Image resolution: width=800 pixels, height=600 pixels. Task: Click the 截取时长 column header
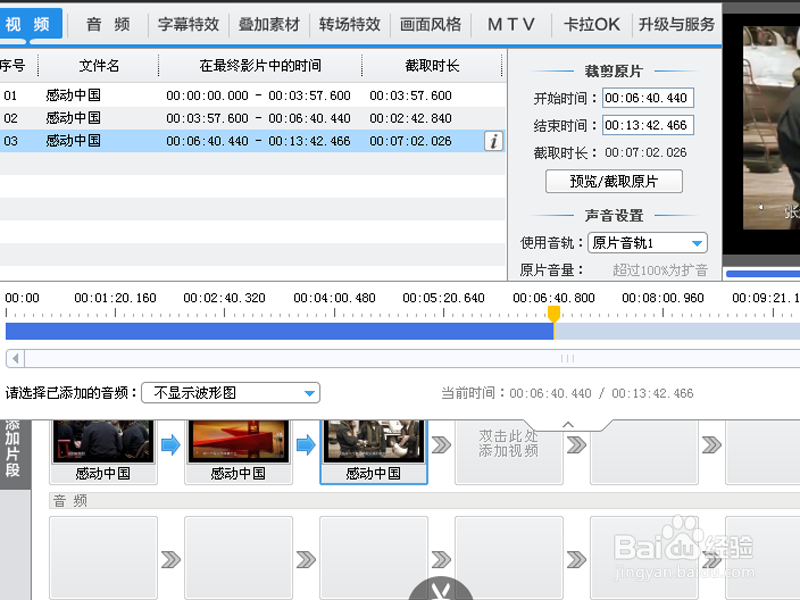tap(432, 65)
